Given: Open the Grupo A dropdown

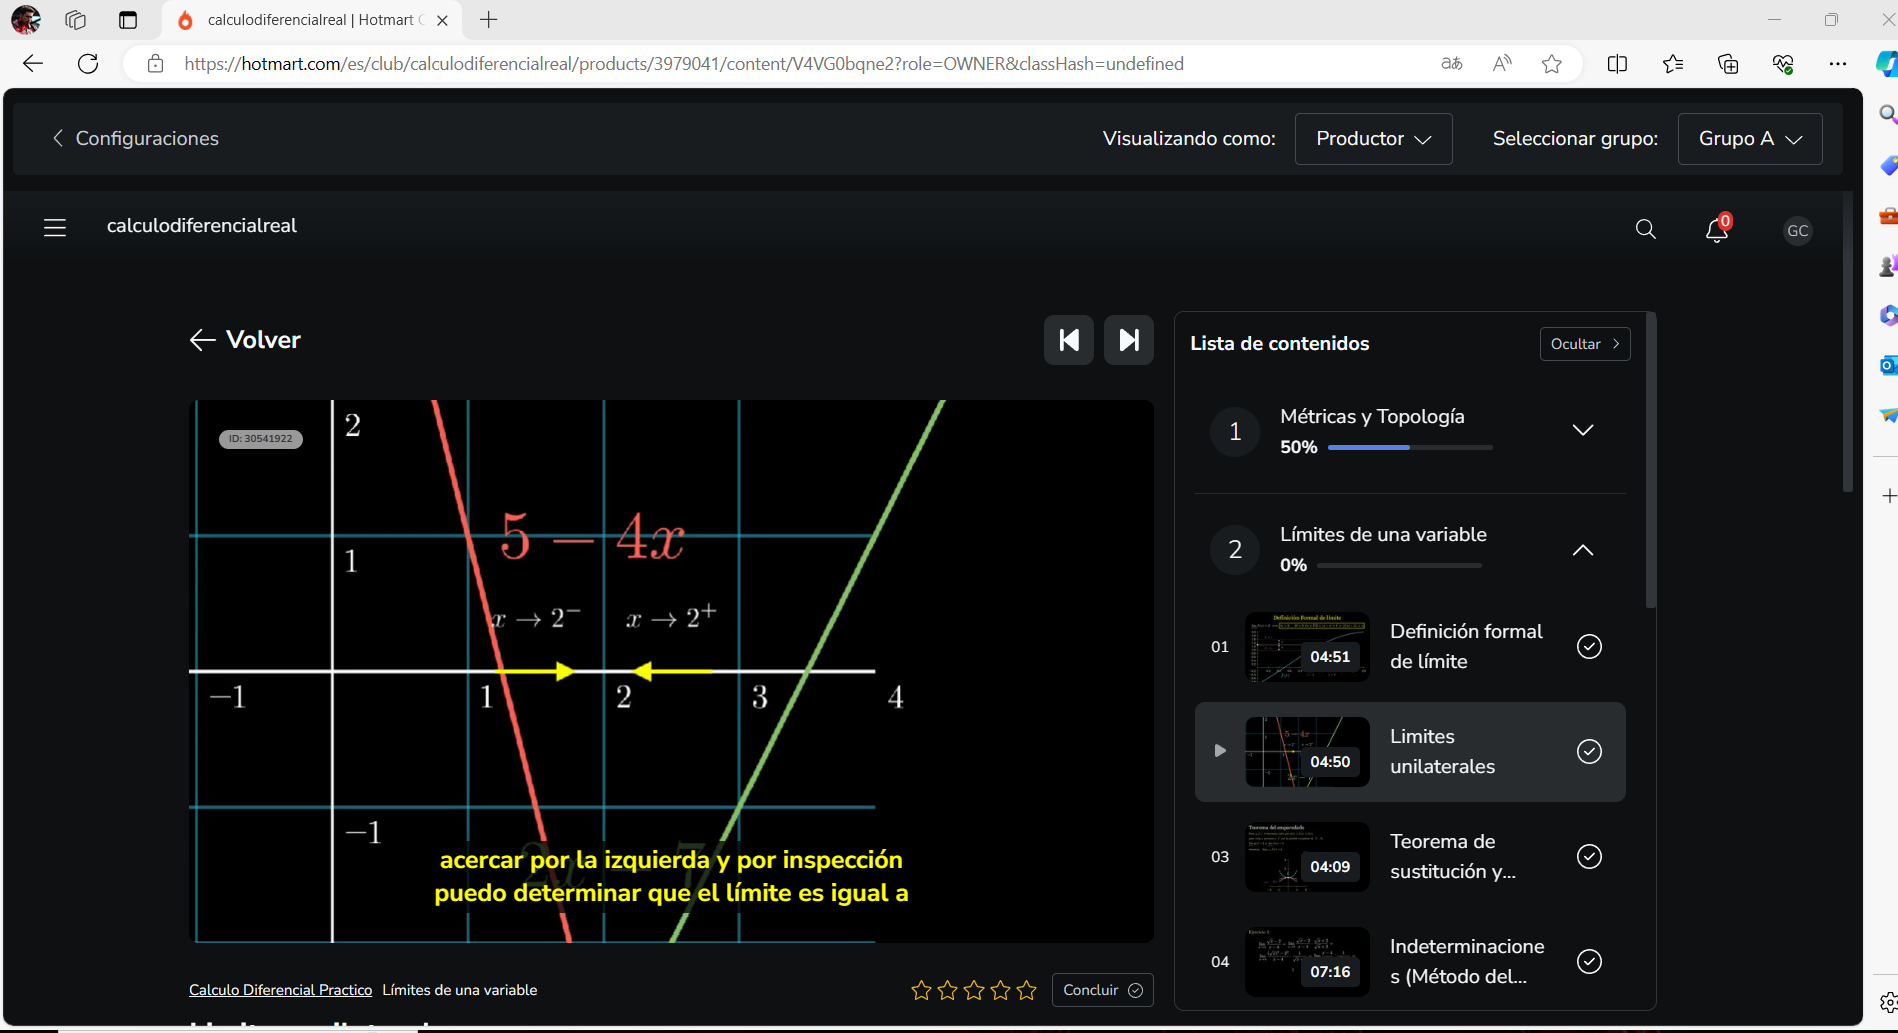Looking at the screenshot, I should click(1750, 139).
